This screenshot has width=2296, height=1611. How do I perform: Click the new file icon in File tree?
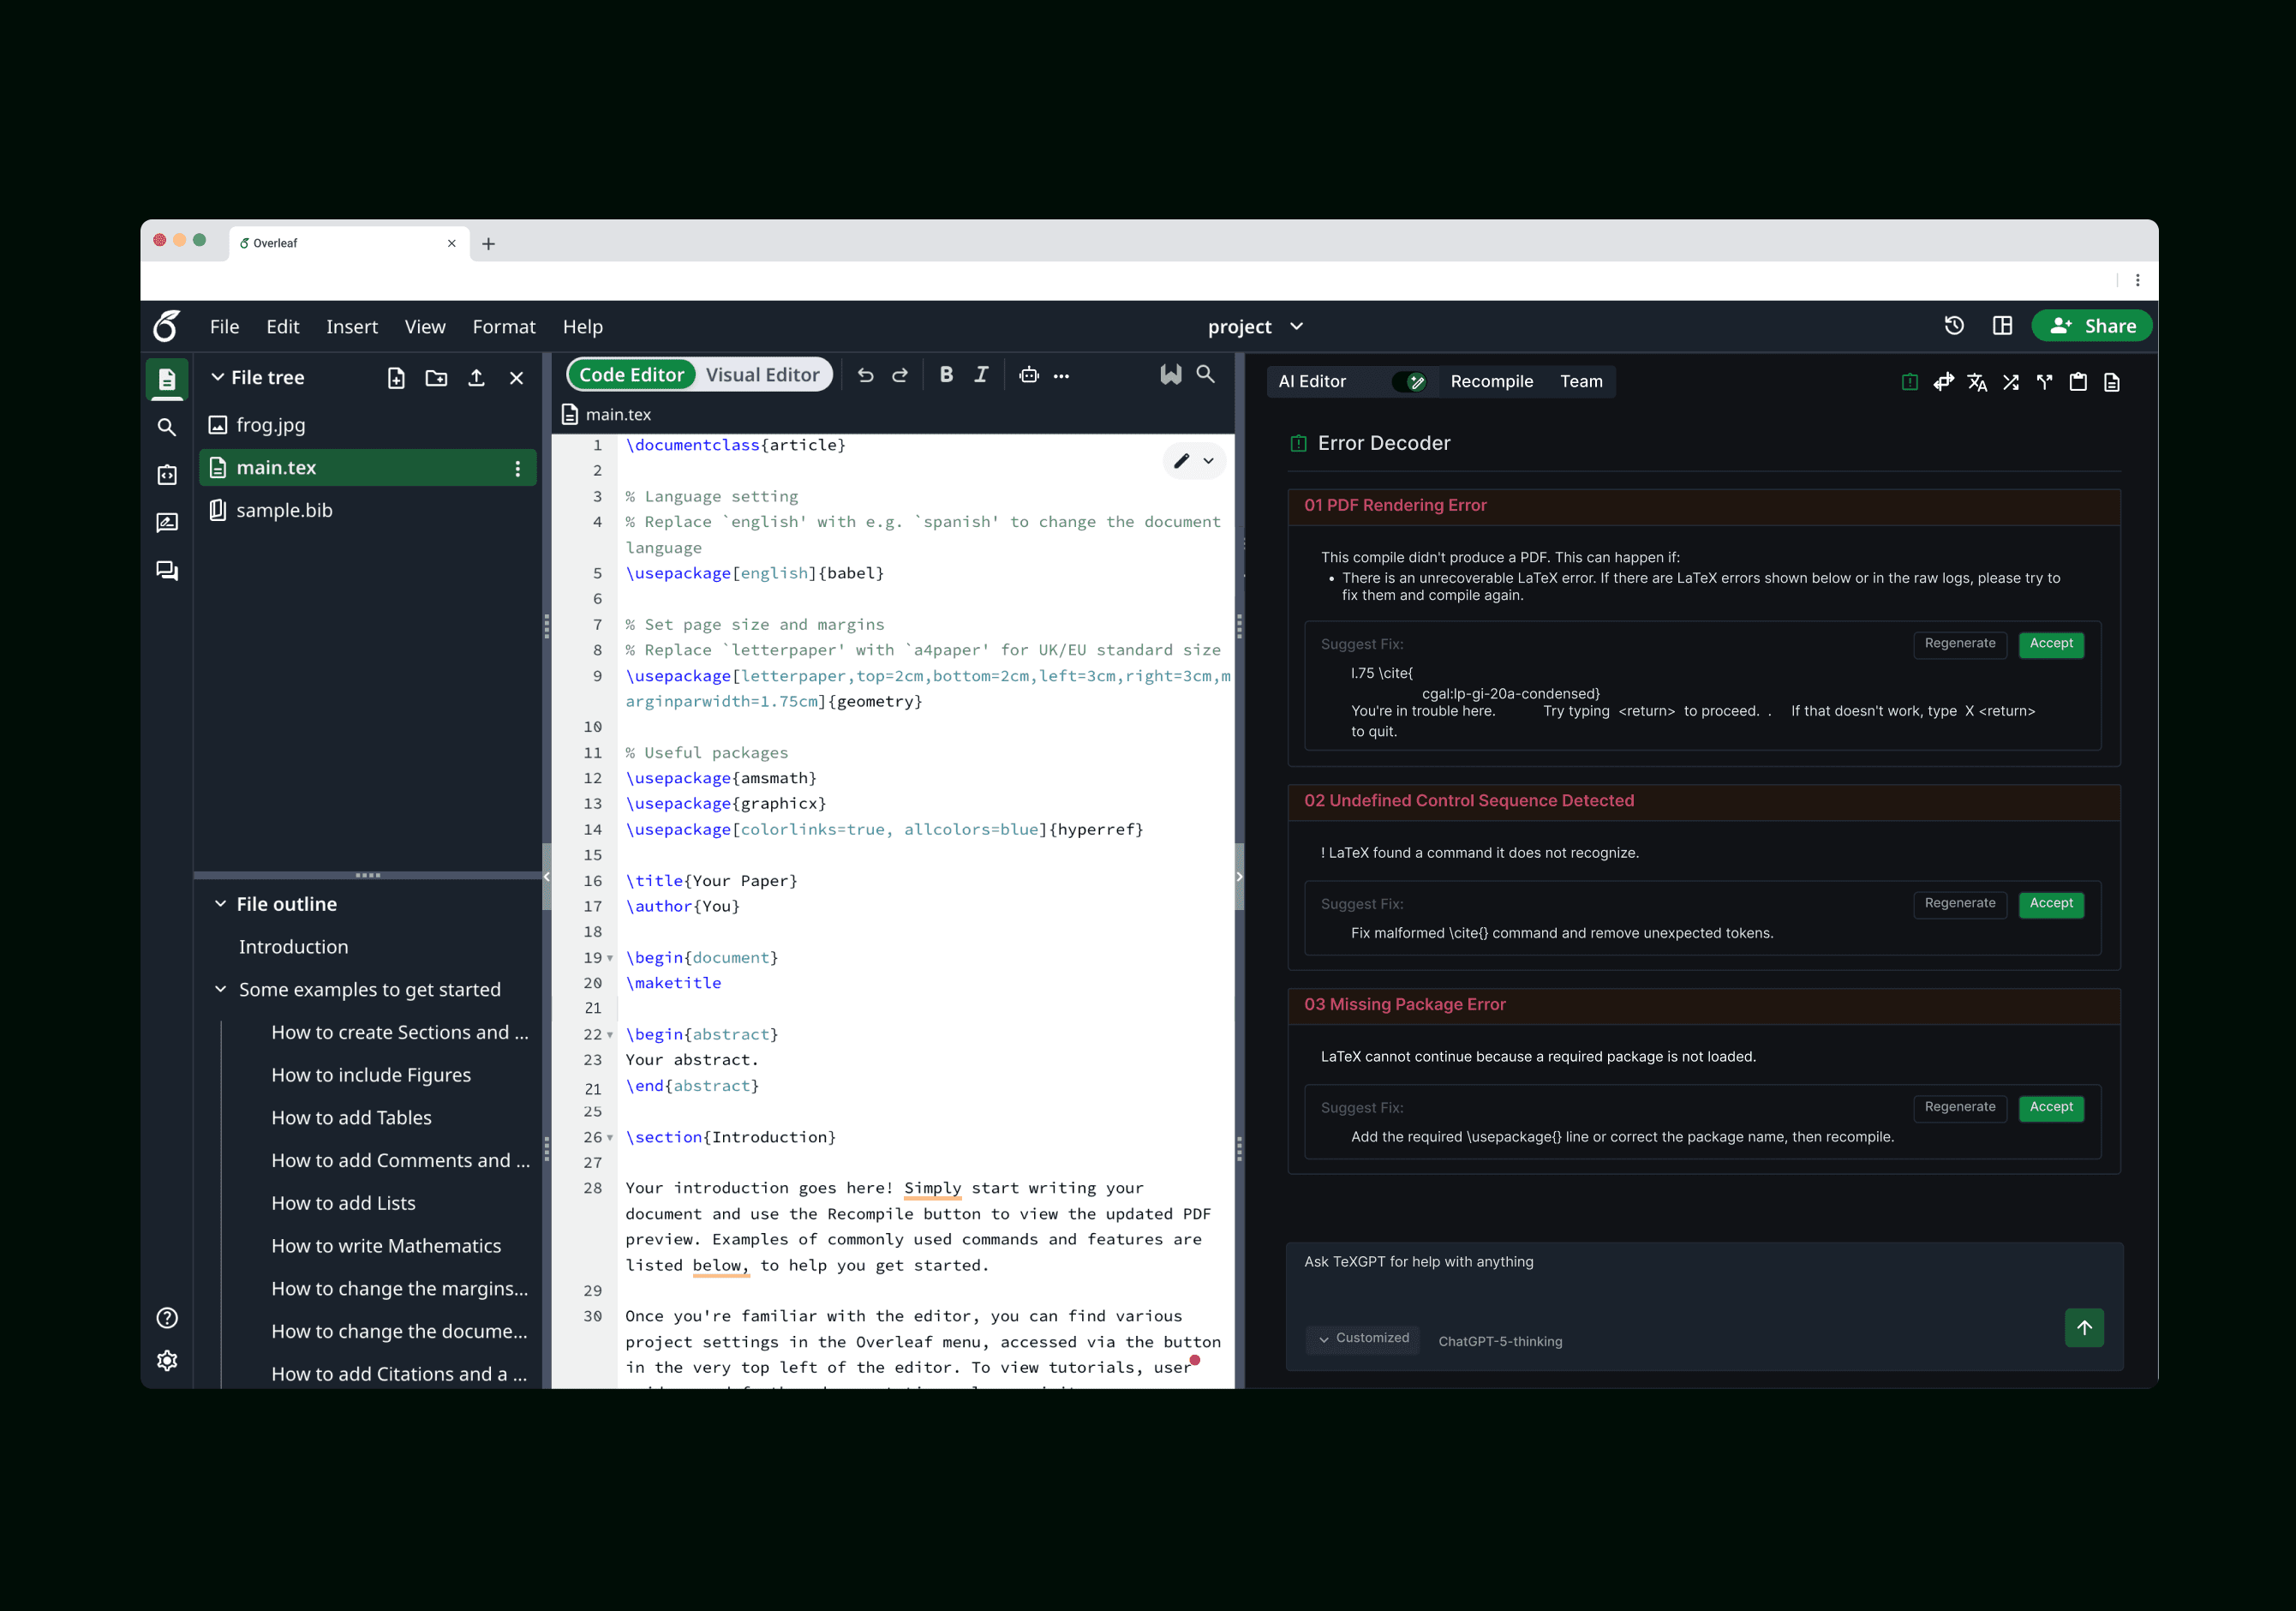pyautogui.click(x=396, y=378)
